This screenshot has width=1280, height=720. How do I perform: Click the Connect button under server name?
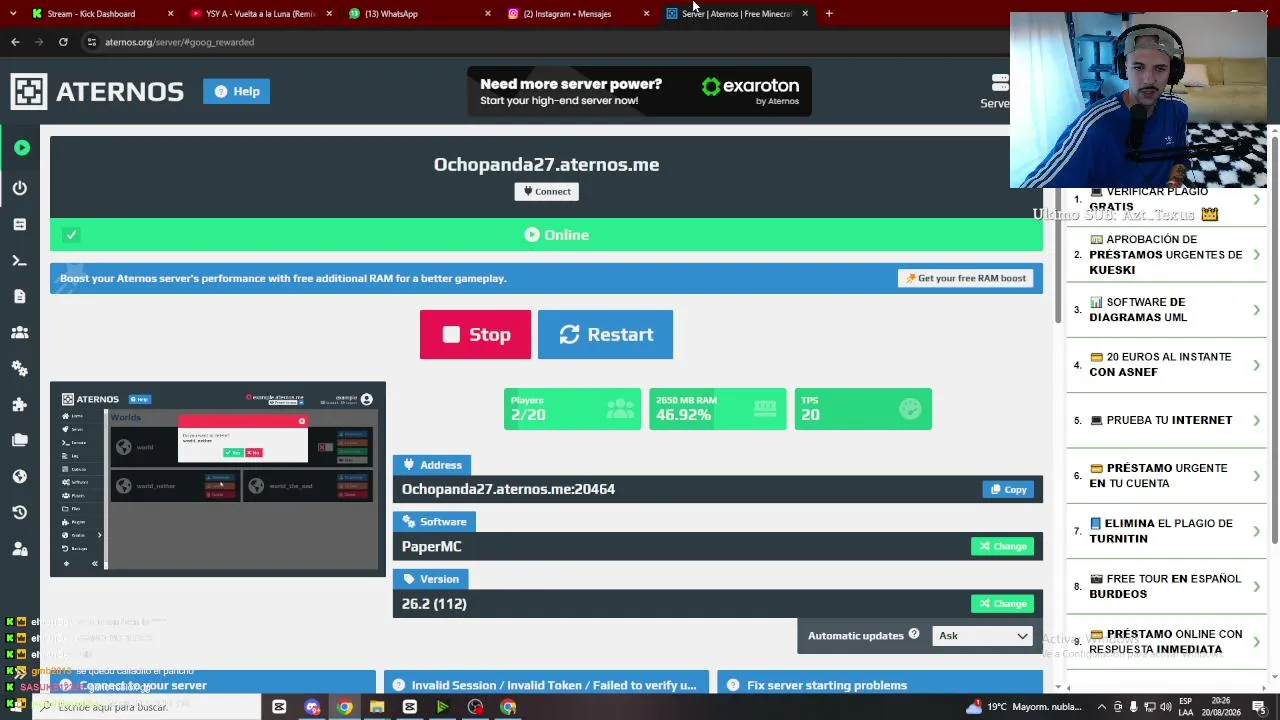click(x=547, y=191)
